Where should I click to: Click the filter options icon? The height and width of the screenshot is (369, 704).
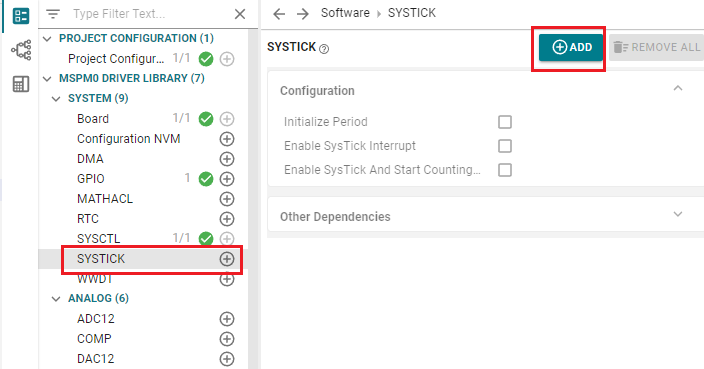click(53, 14)
